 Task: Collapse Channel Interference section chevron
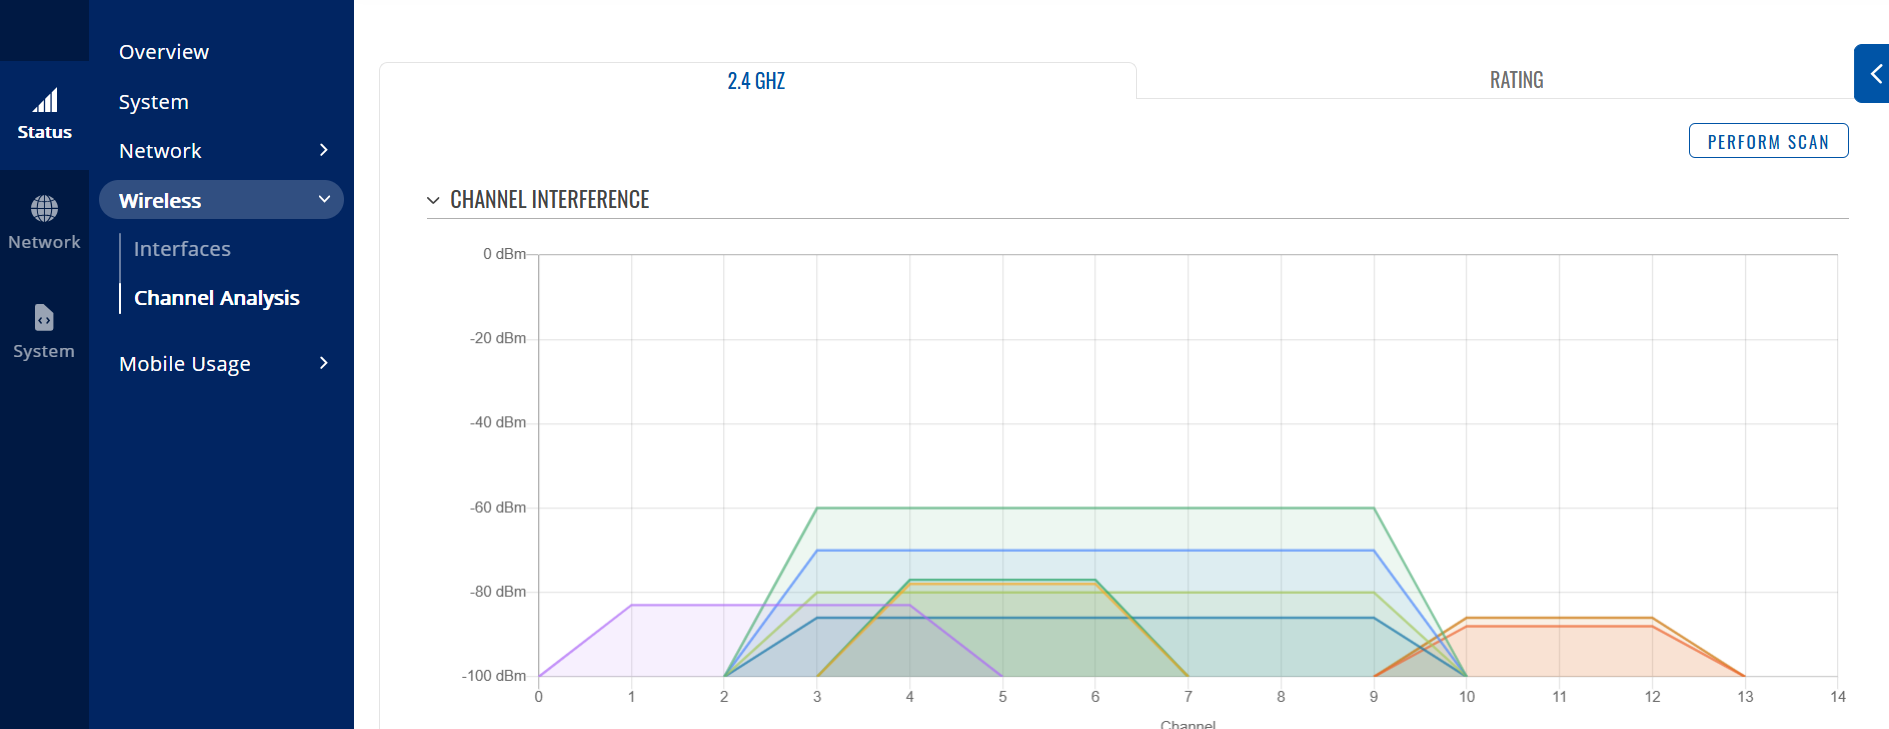pyautogui.click(x=433, y=200)
